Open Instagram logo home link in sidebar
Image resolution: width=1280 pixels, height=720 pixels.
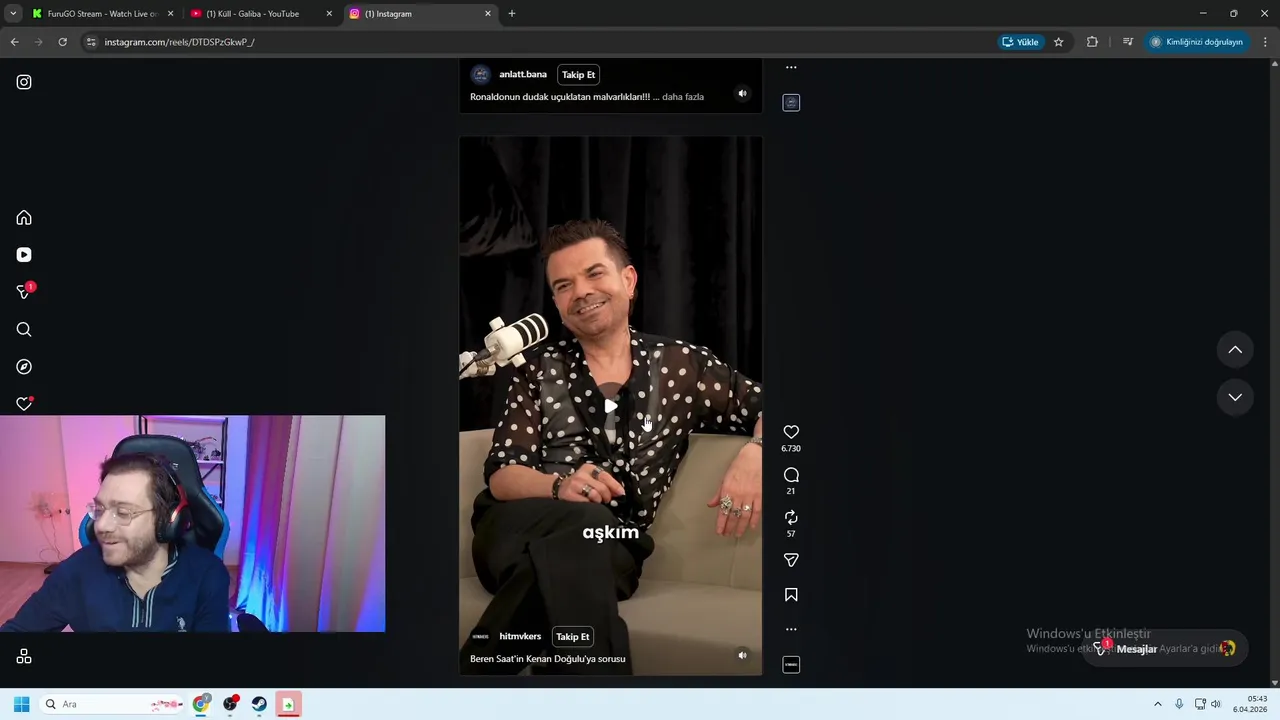24,82
